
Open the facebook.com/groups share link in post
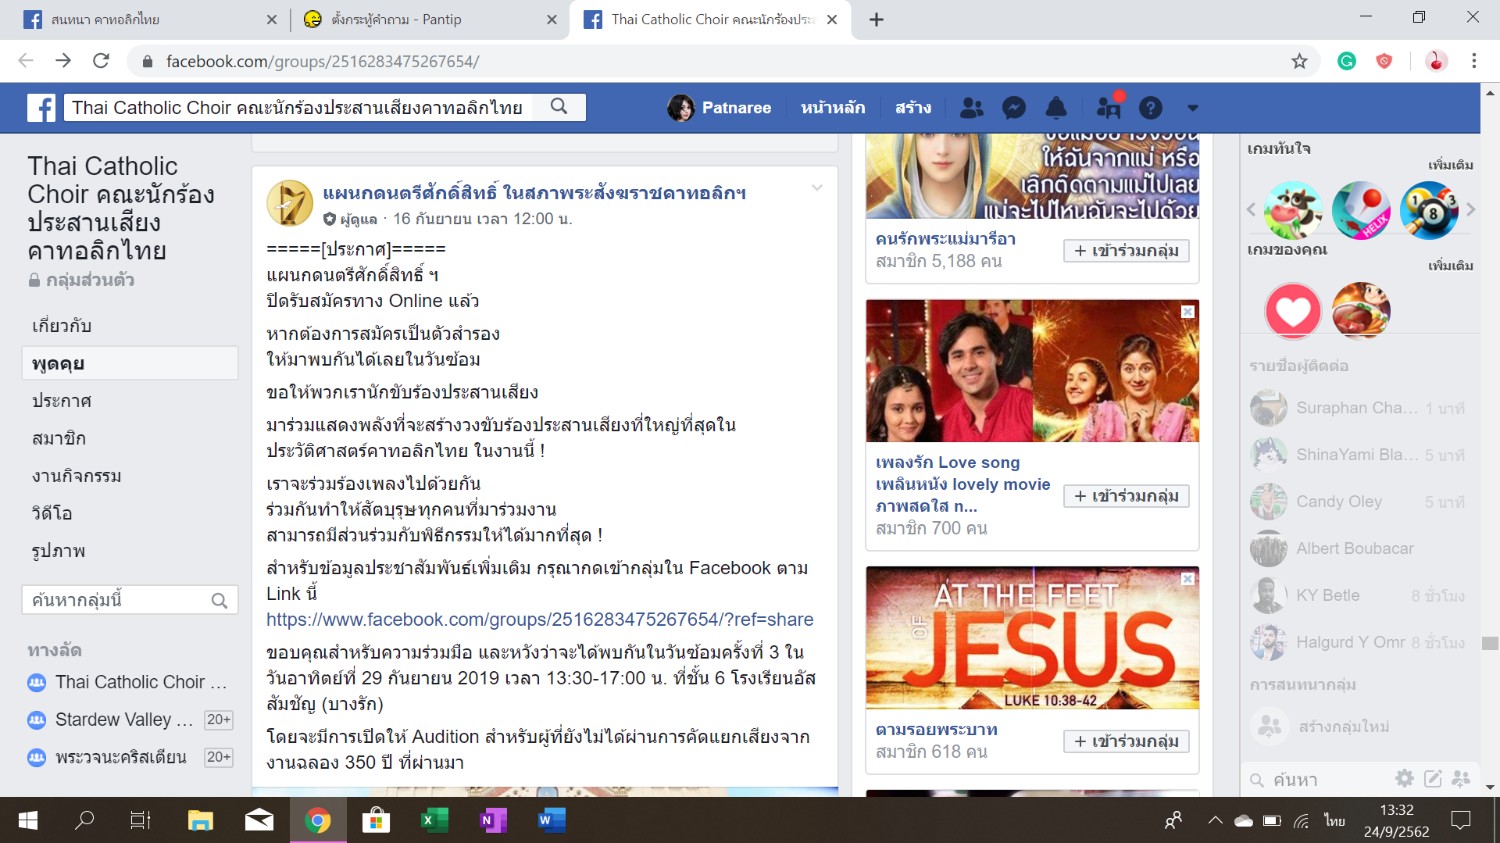coord(540,620)
